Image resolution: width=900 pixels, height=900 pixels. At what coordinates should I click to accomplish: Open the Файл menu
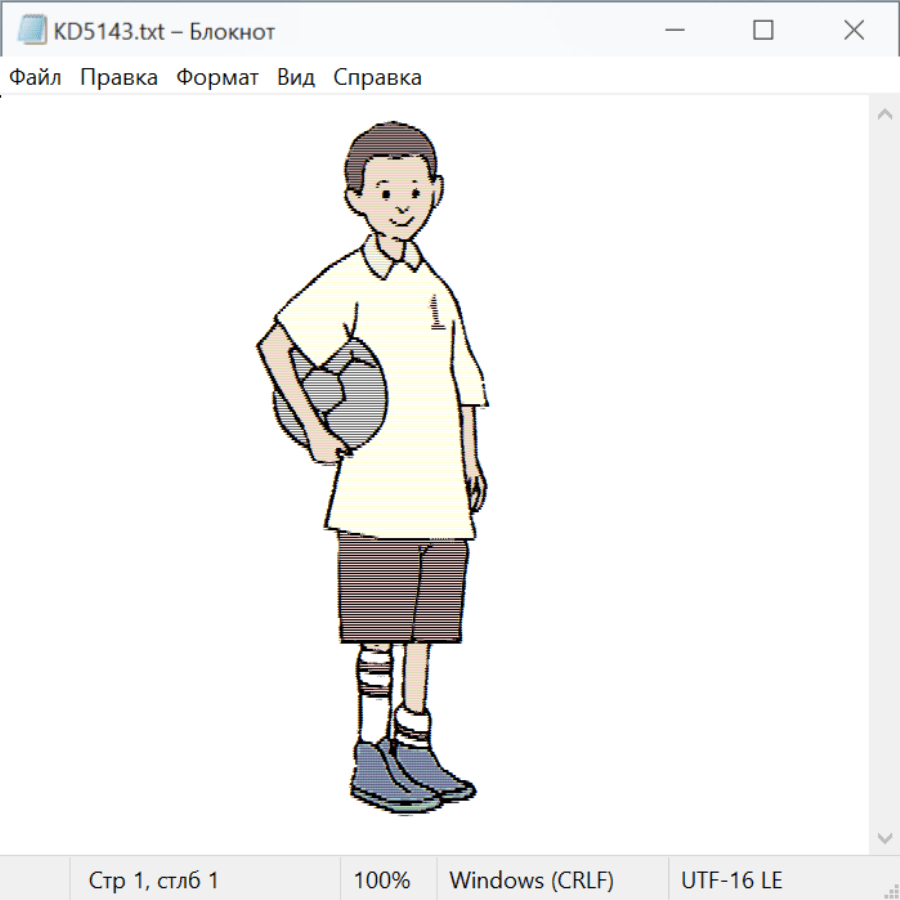pyautogui.click(x=36, y=78)
